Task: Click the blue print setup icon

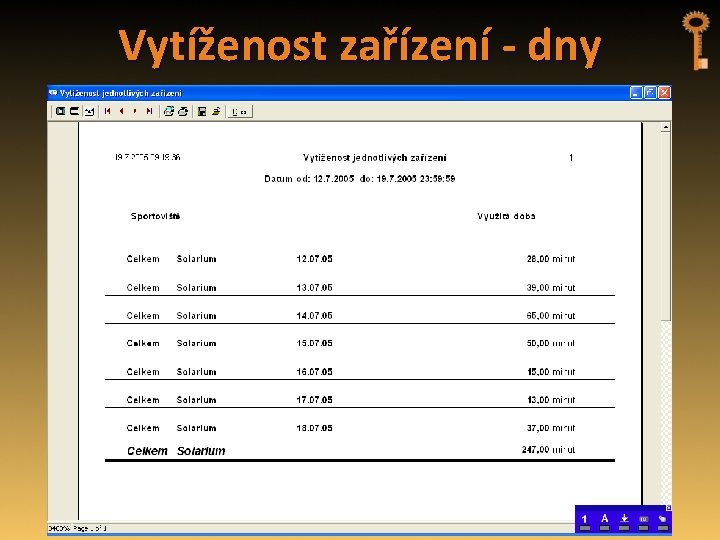Action: pos(169,111)
